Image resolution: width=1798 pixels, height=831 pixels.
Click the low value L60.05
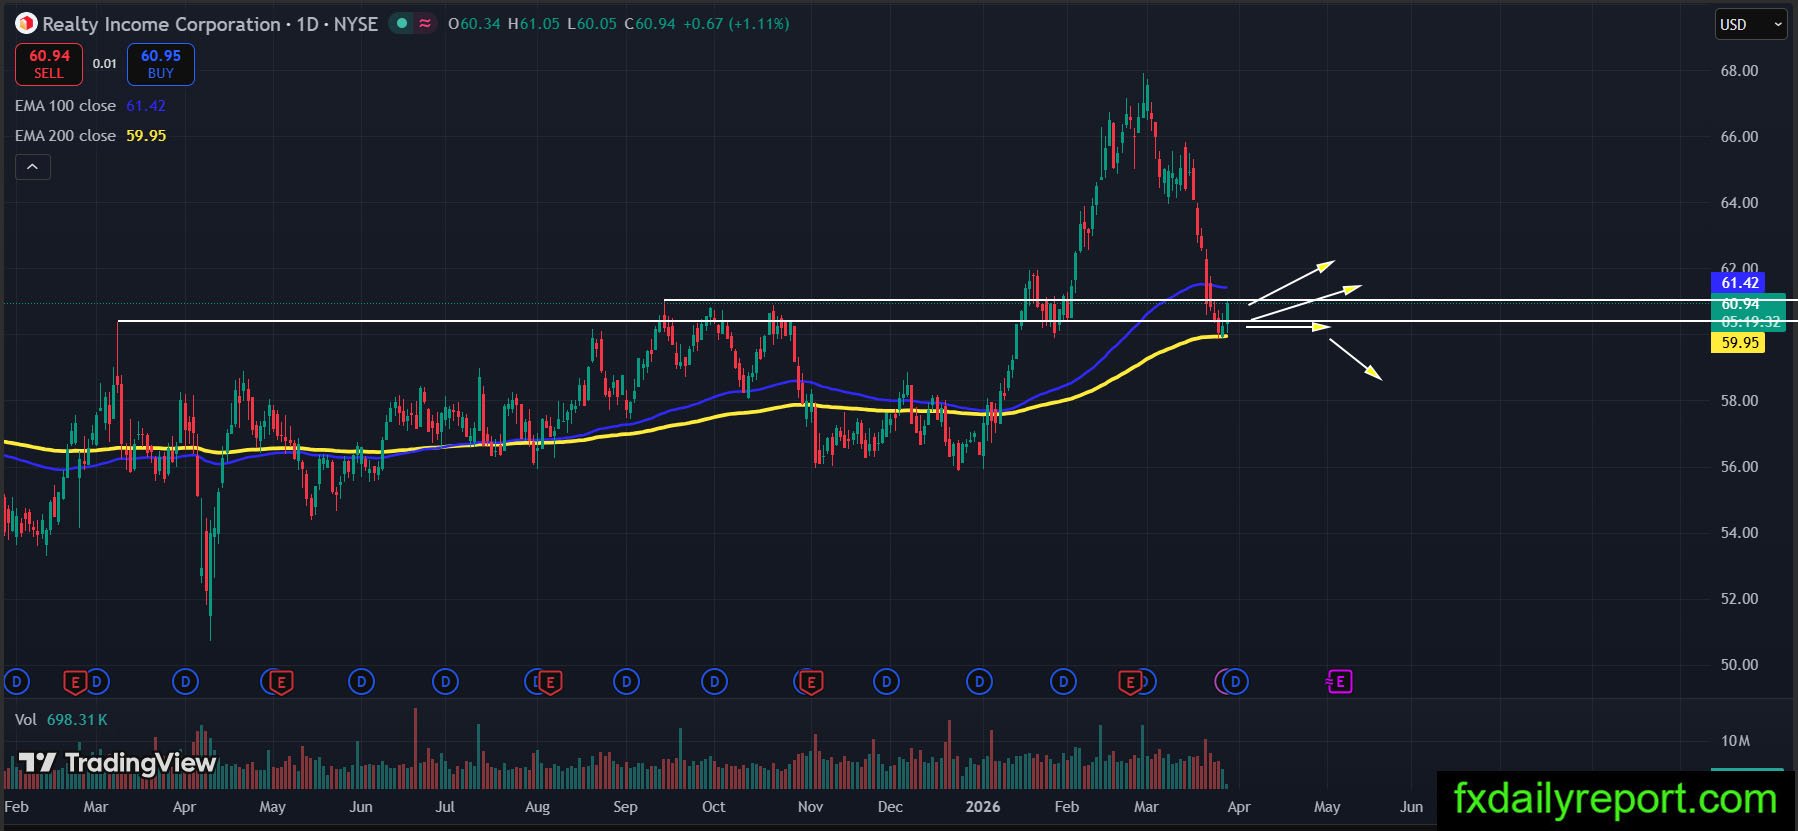[592, 23]
